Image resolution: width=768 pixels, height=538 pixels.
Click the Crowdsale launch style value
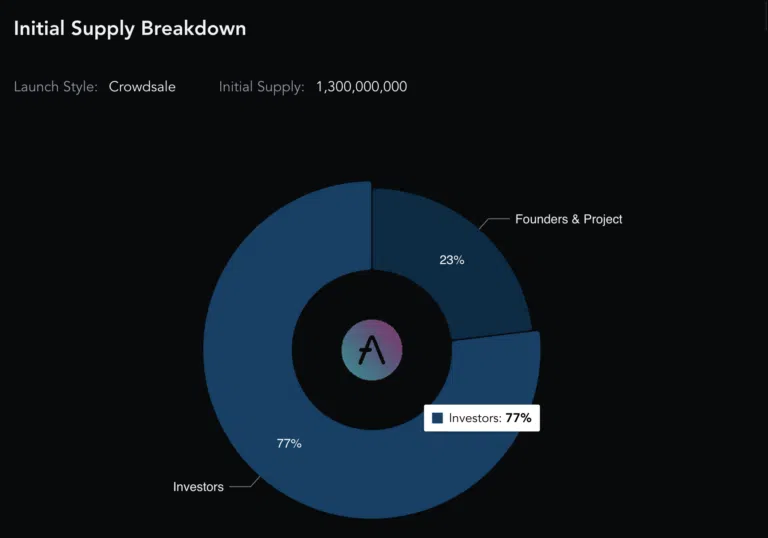coord(142,87)
